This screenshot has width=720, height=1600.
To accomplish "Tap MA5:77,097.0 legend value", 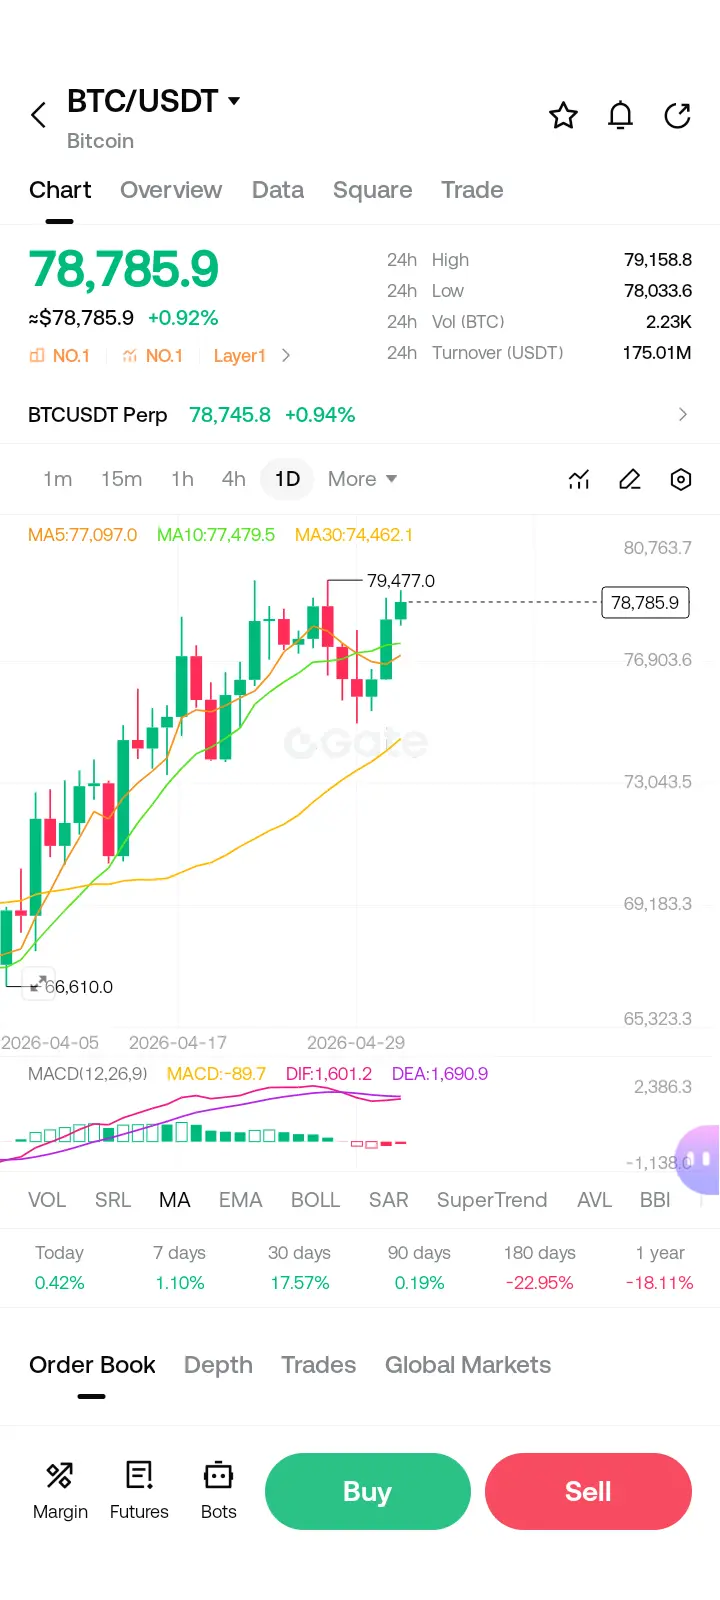I will [x=82, y=535].
